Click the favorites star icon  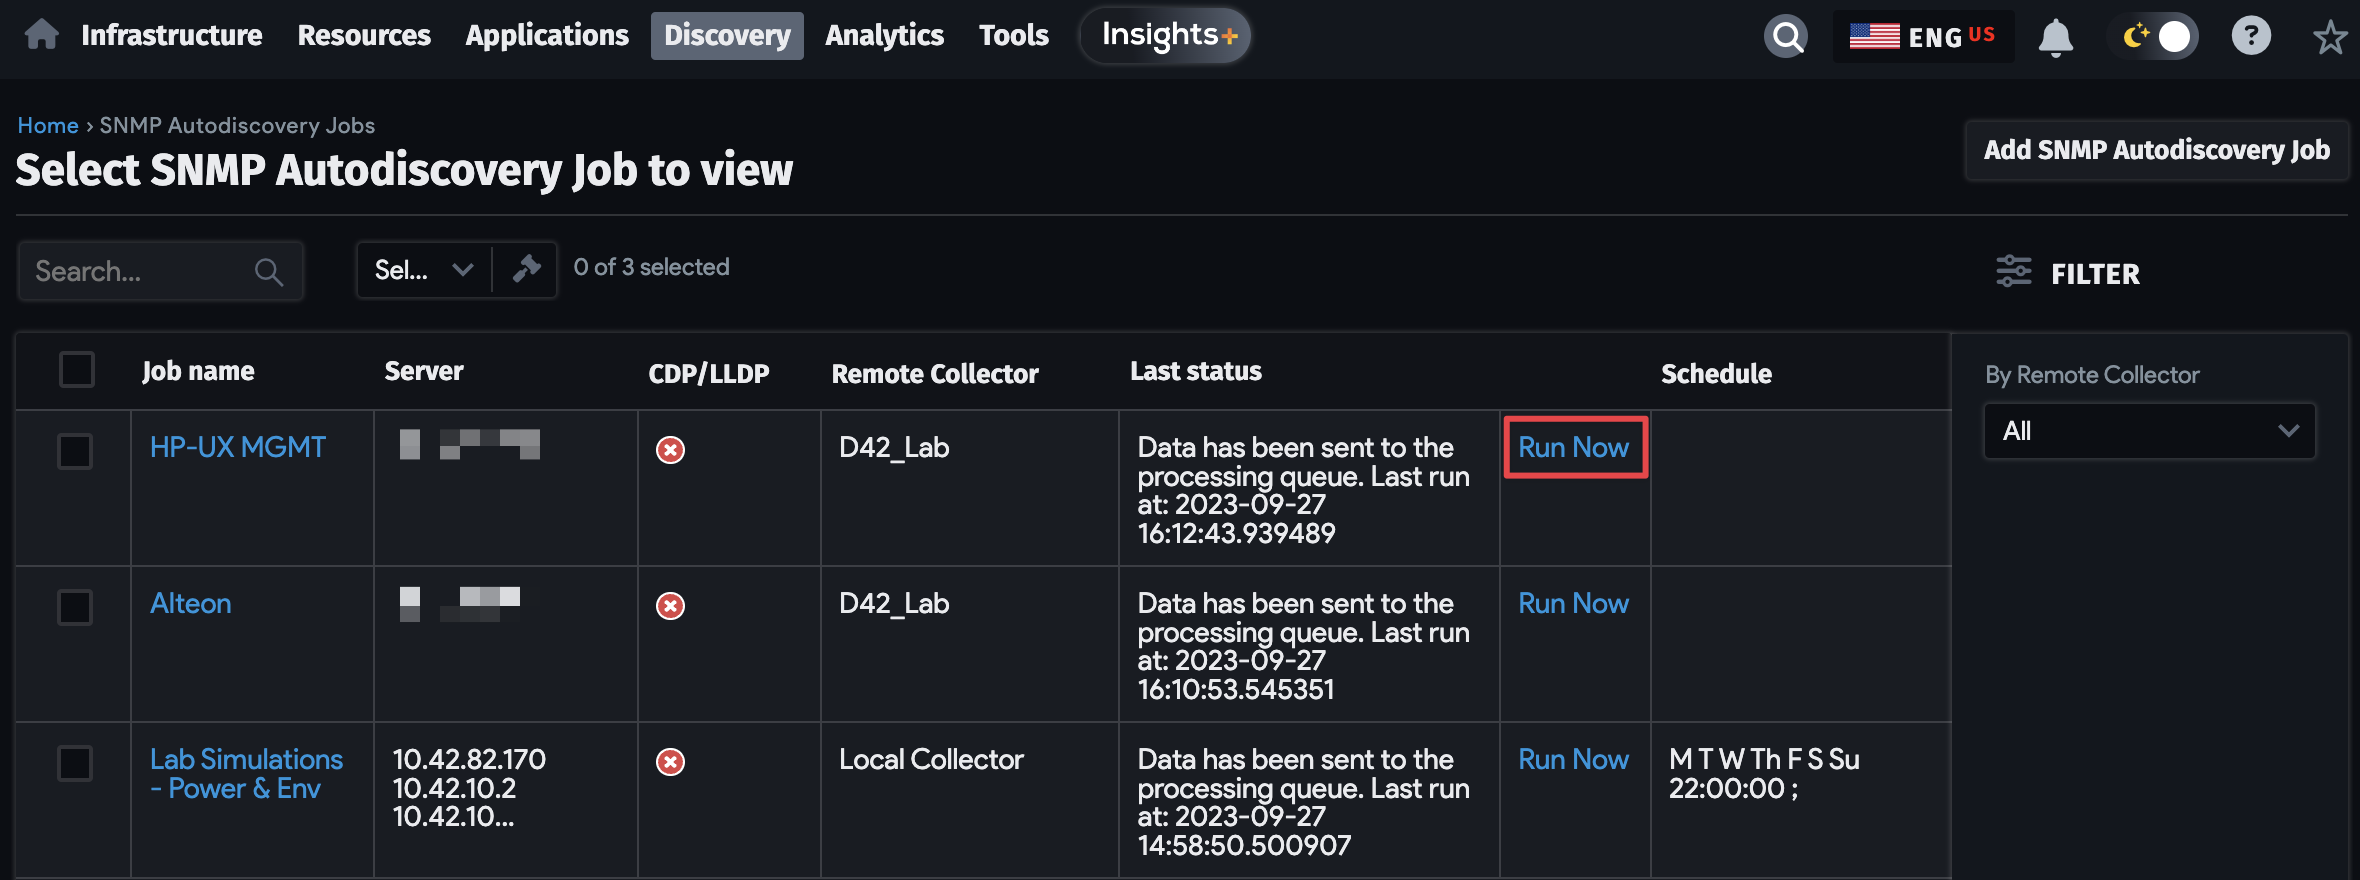pos(2329,38)
